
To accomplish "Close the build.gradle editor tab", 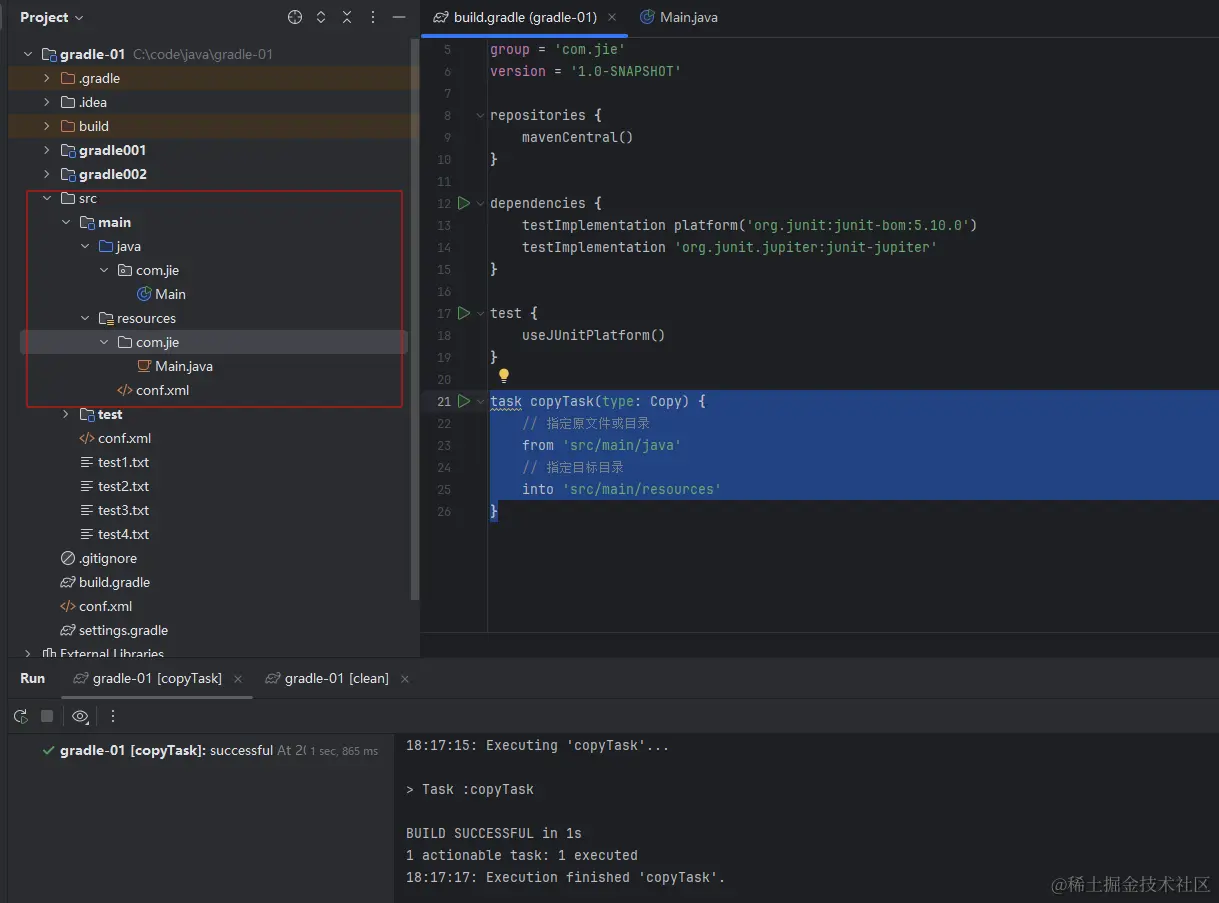I will click(612, 17).
